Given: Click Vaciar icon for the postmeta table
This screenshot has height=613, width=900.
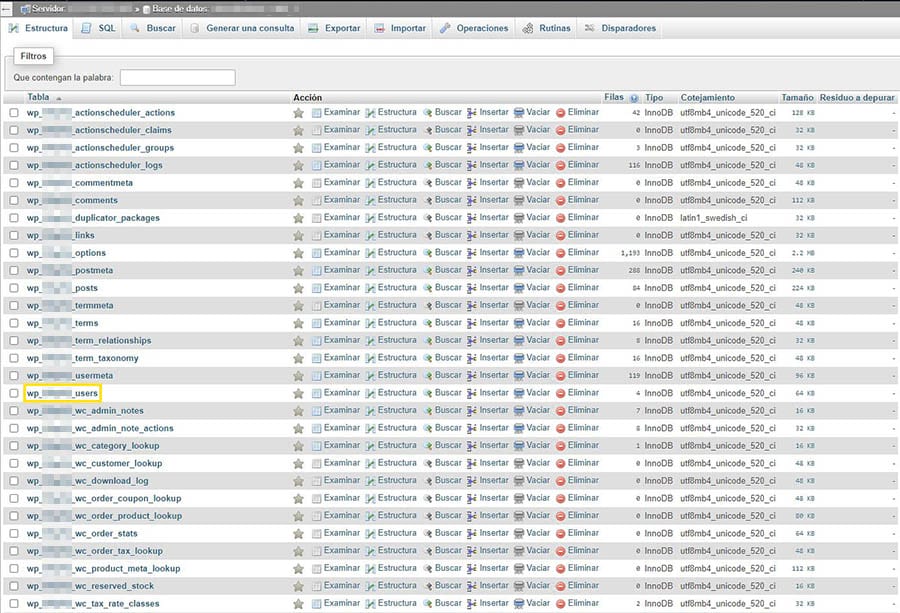Looking at the screenshot, I should point(519,270).
